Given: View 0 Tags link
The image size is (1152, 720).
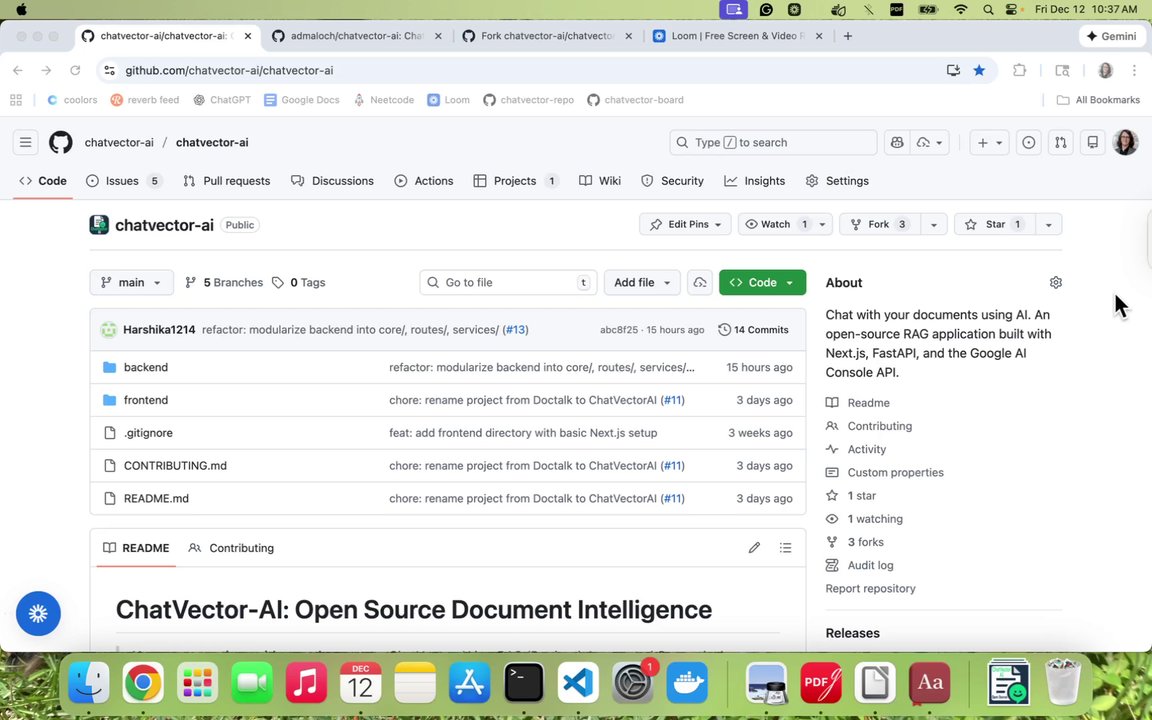Looking at the screenshot, I should tap(298, 283).
